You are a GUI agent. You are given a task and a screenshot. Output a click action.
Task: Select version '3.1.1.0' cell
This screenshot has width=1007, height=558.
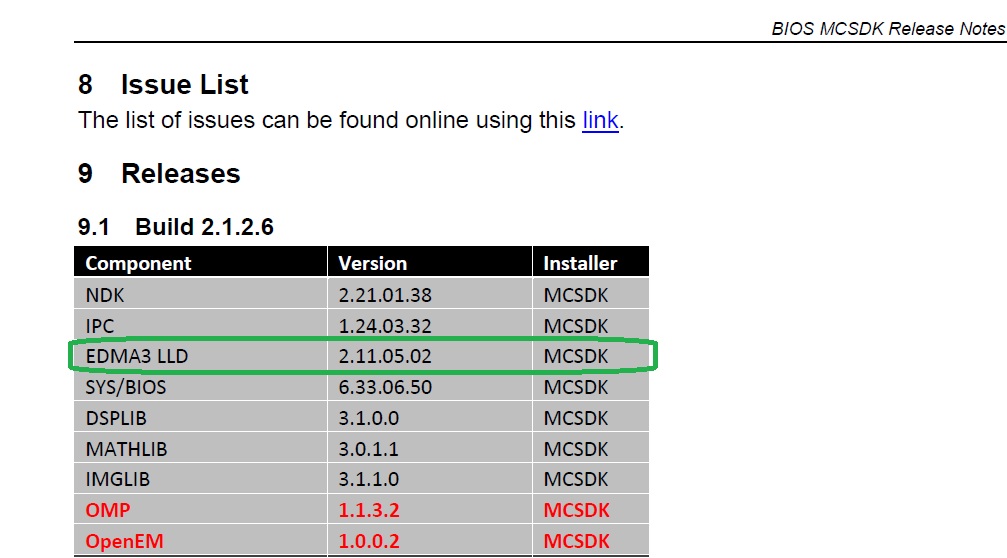(x=430, y=479)
